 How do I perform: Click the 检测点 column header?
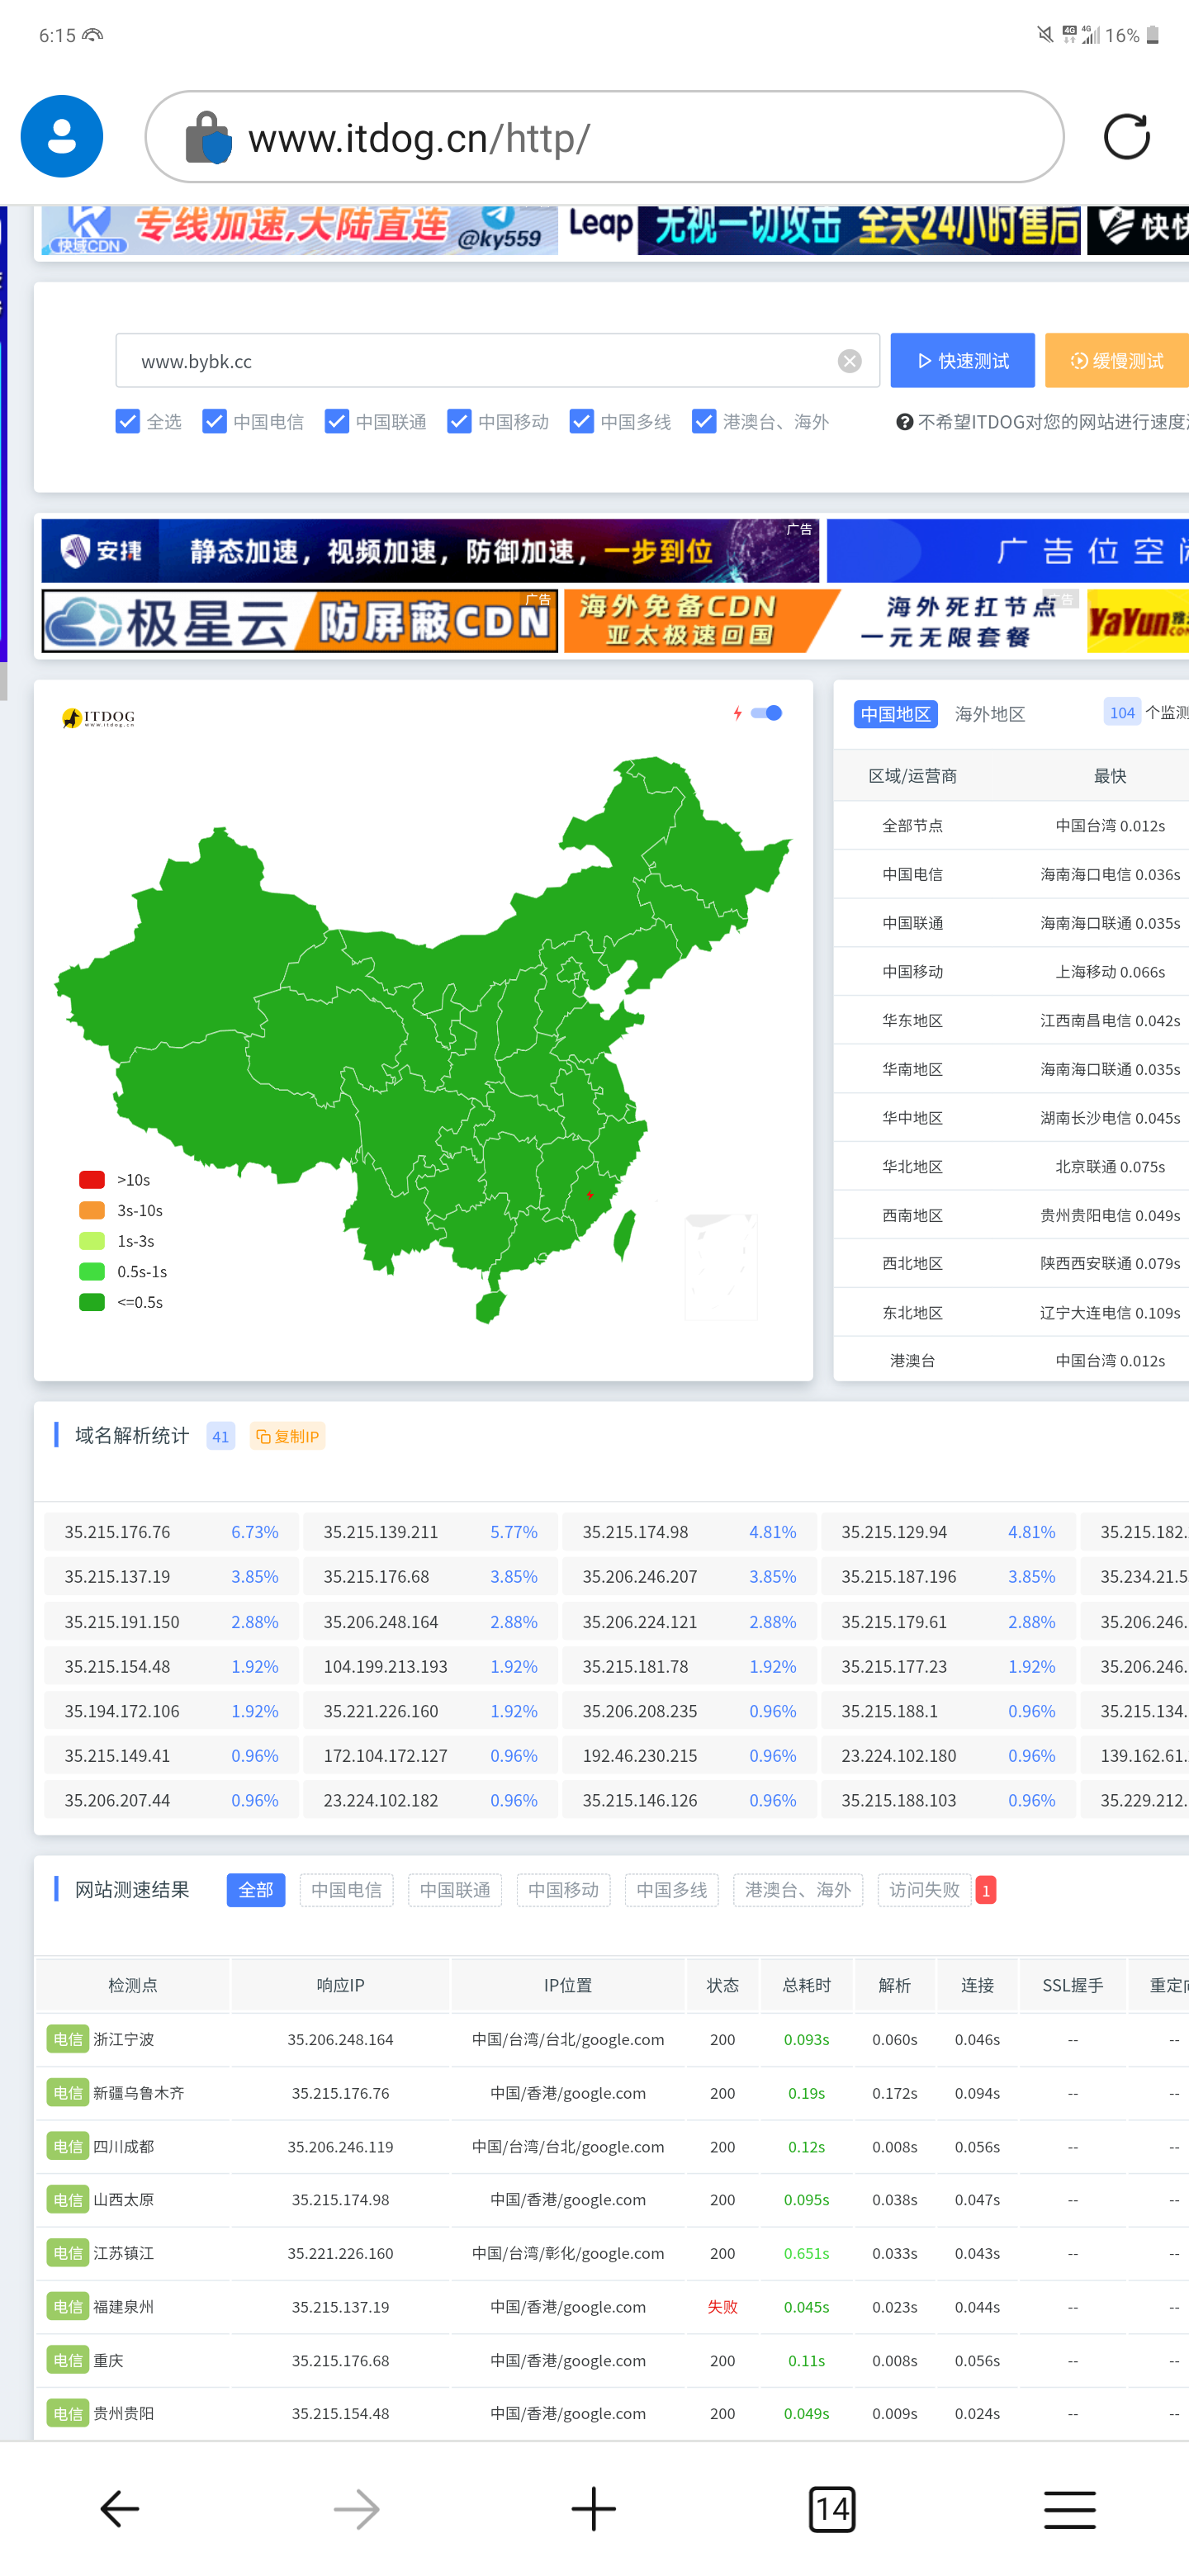pos(133,1985)
